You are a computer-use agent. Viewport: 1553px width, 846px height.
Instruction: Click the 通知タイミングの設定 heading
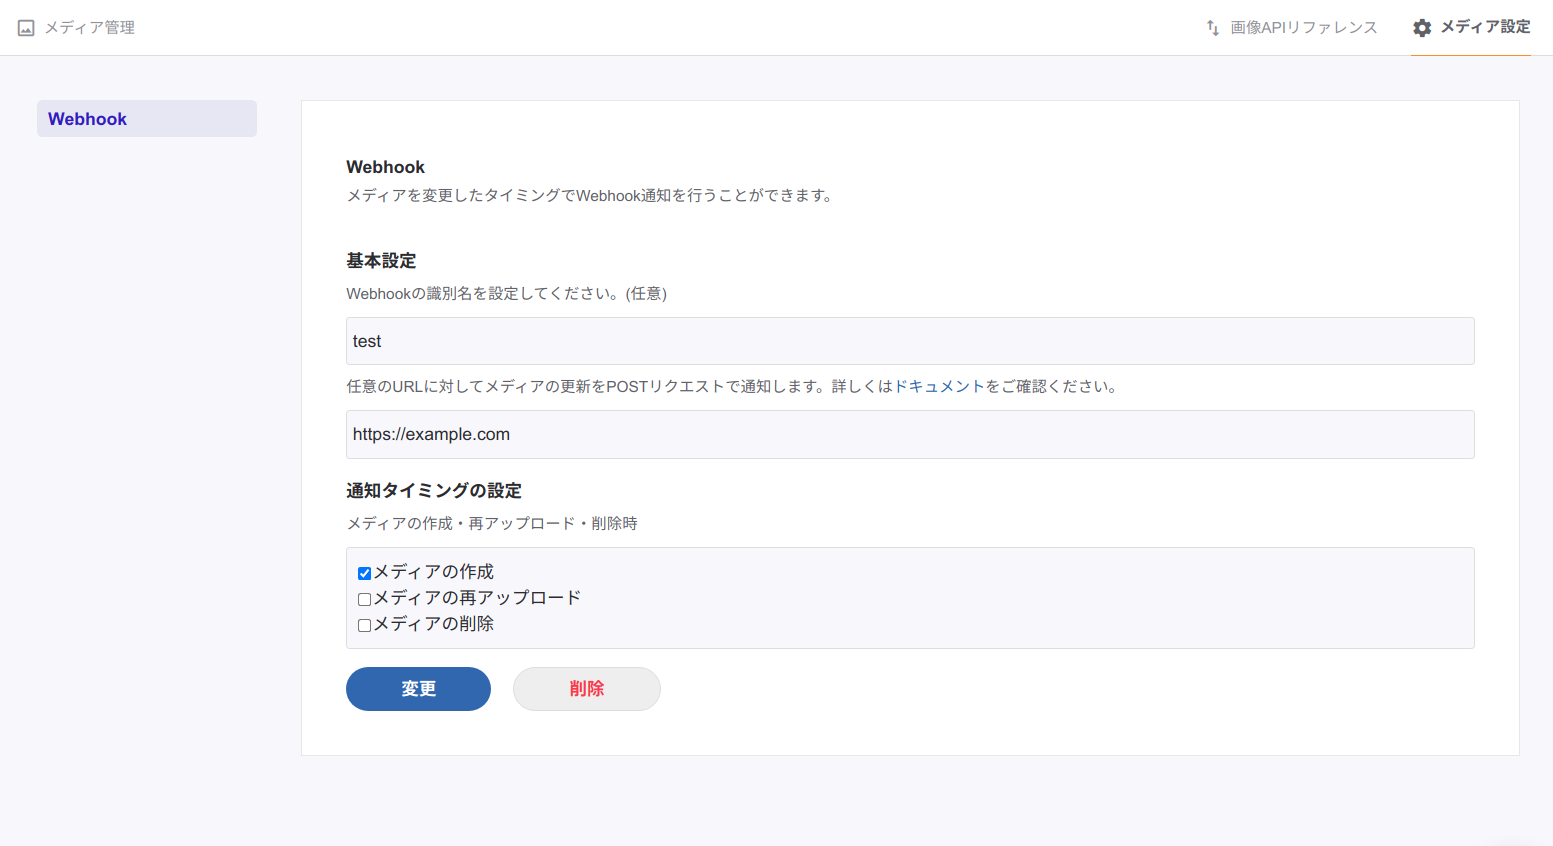434,491
